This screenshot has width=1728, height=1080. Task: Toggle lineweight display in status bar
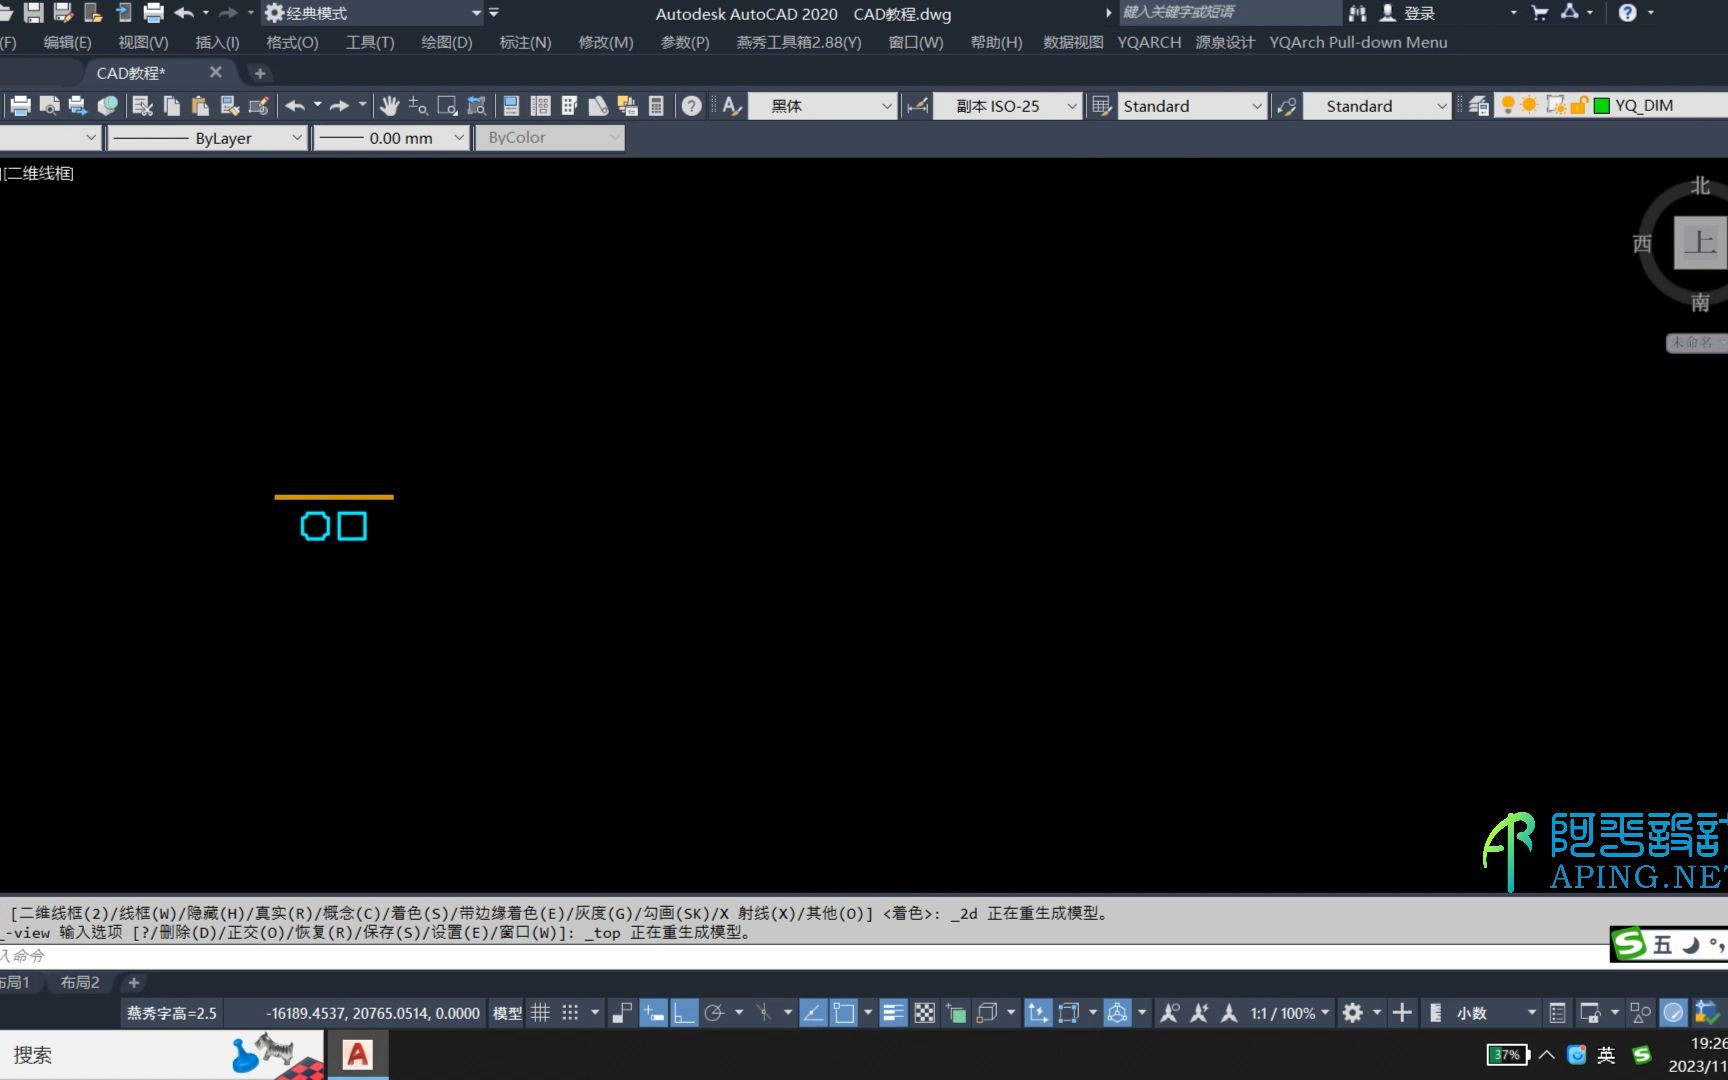click(x=893, y=1013)
